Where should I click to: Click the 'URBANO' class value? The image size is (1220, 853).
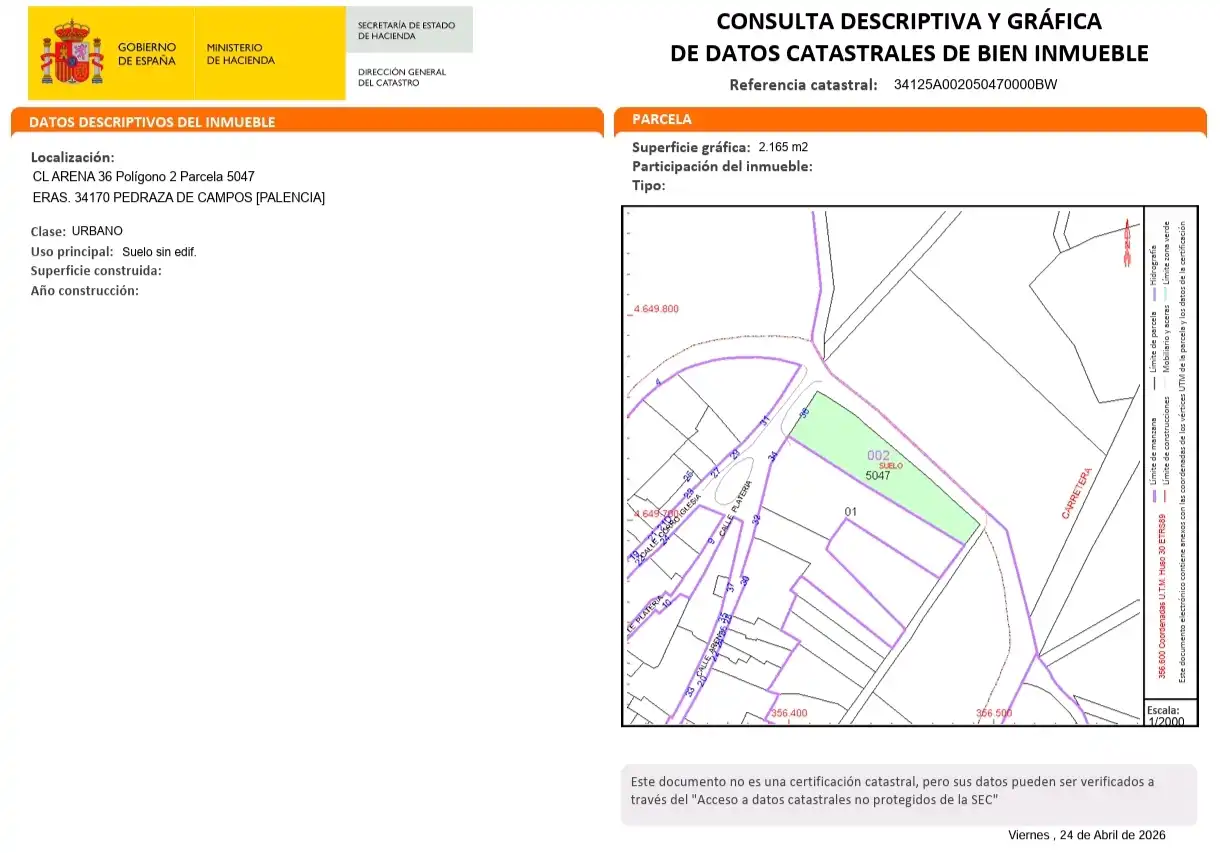tap(97, 231)
